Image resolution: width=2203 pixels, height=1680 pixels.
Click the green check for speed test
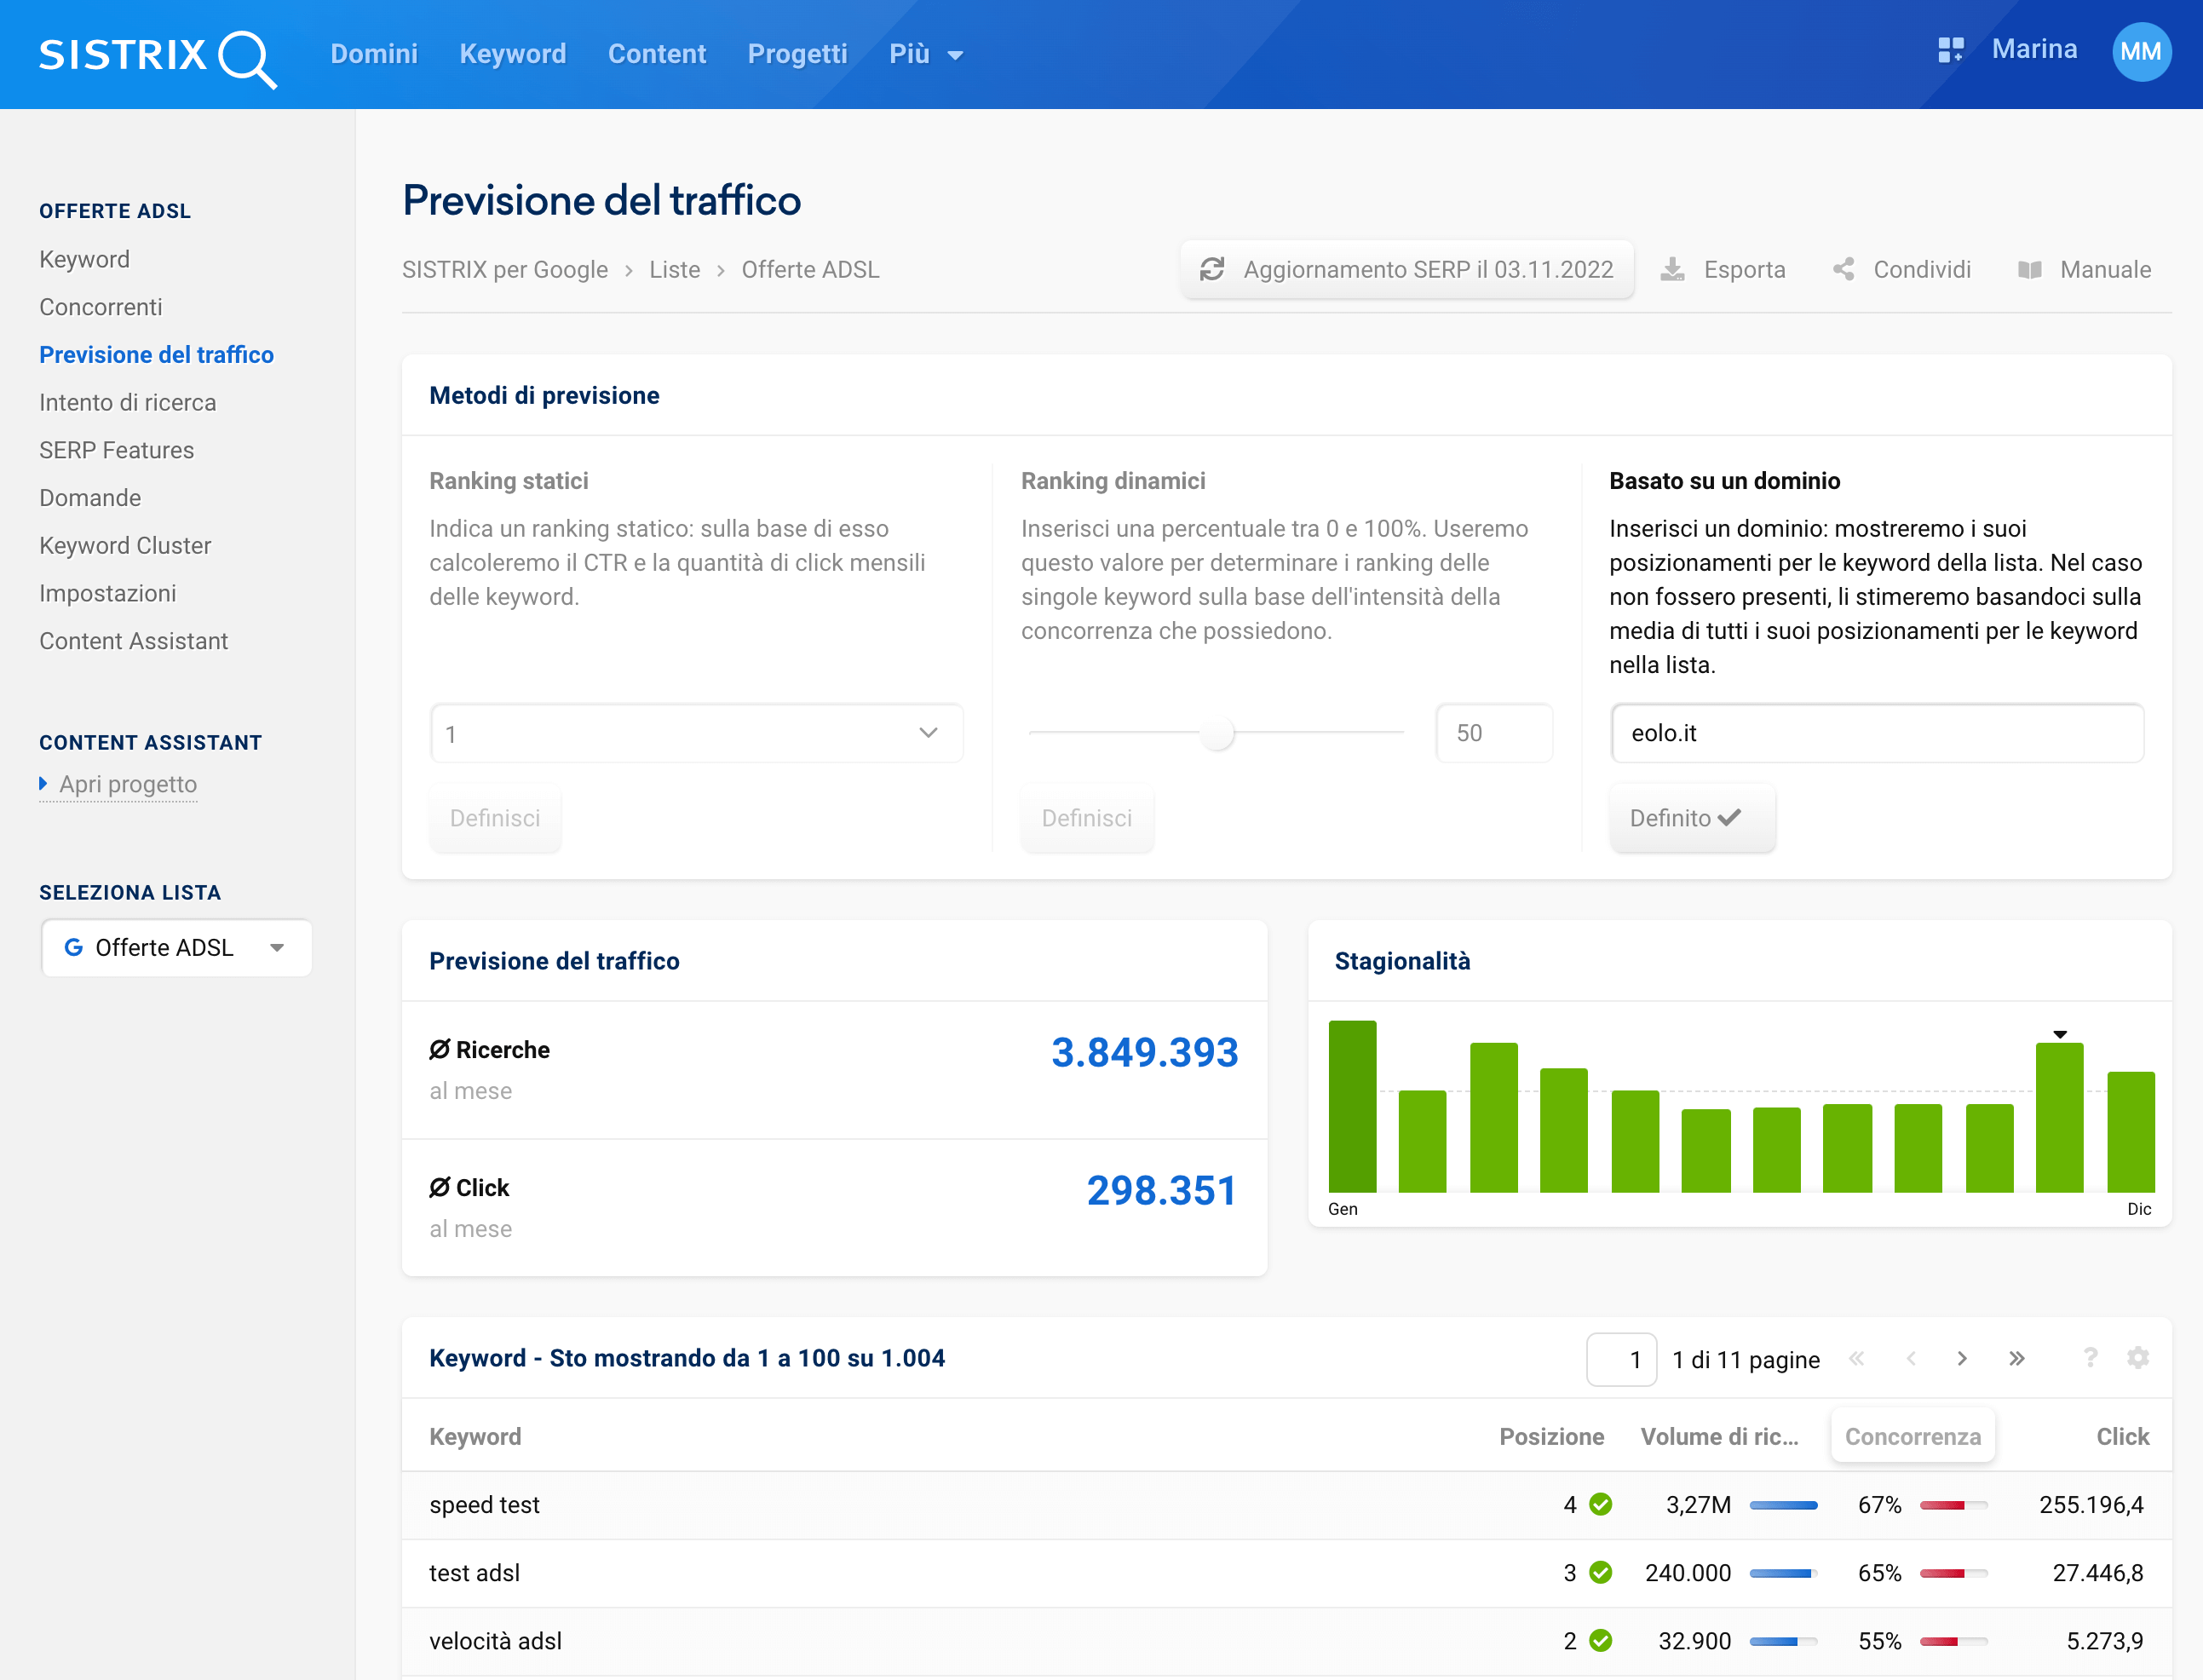[x=1601, y=1504]
